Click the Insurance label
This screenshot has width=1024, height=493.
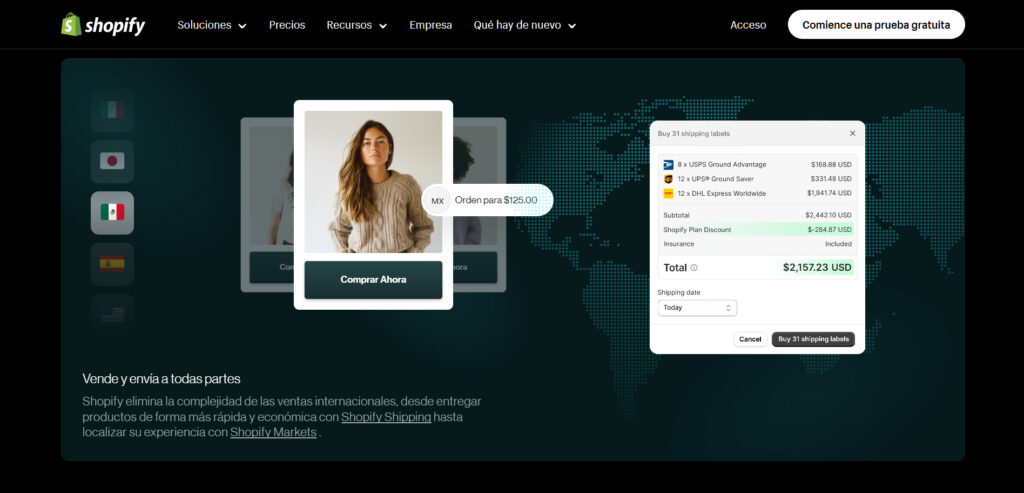pyautogui.click(x=679, y=244)
